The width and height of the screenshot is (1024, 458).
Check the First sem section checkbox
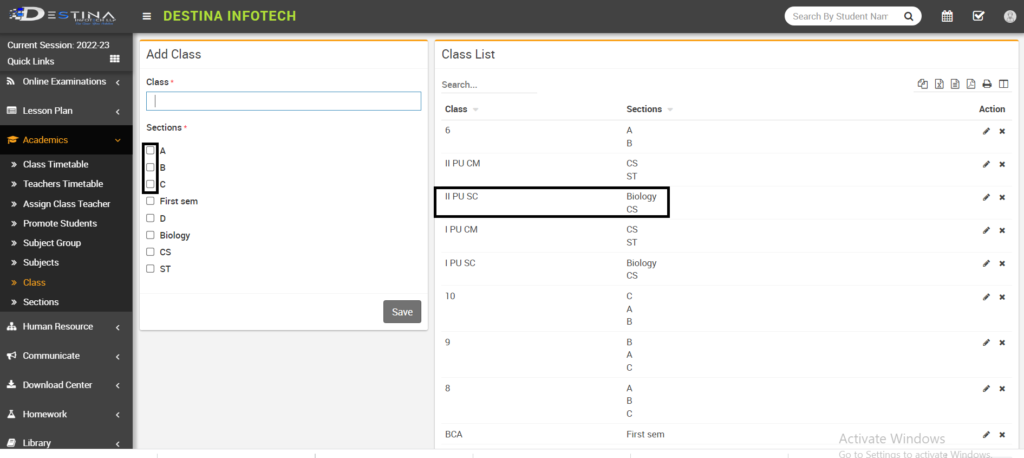point(150,201)
